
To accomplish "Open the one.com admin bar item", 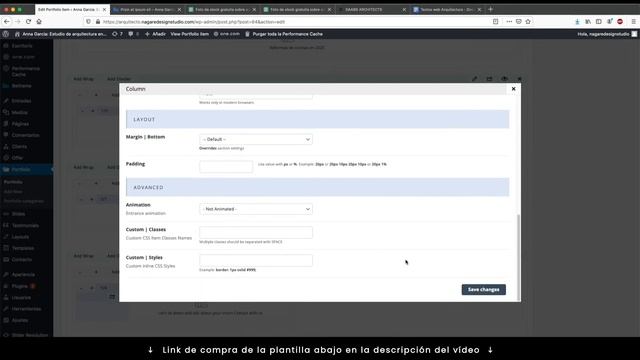I will click(x=227, y=34).
